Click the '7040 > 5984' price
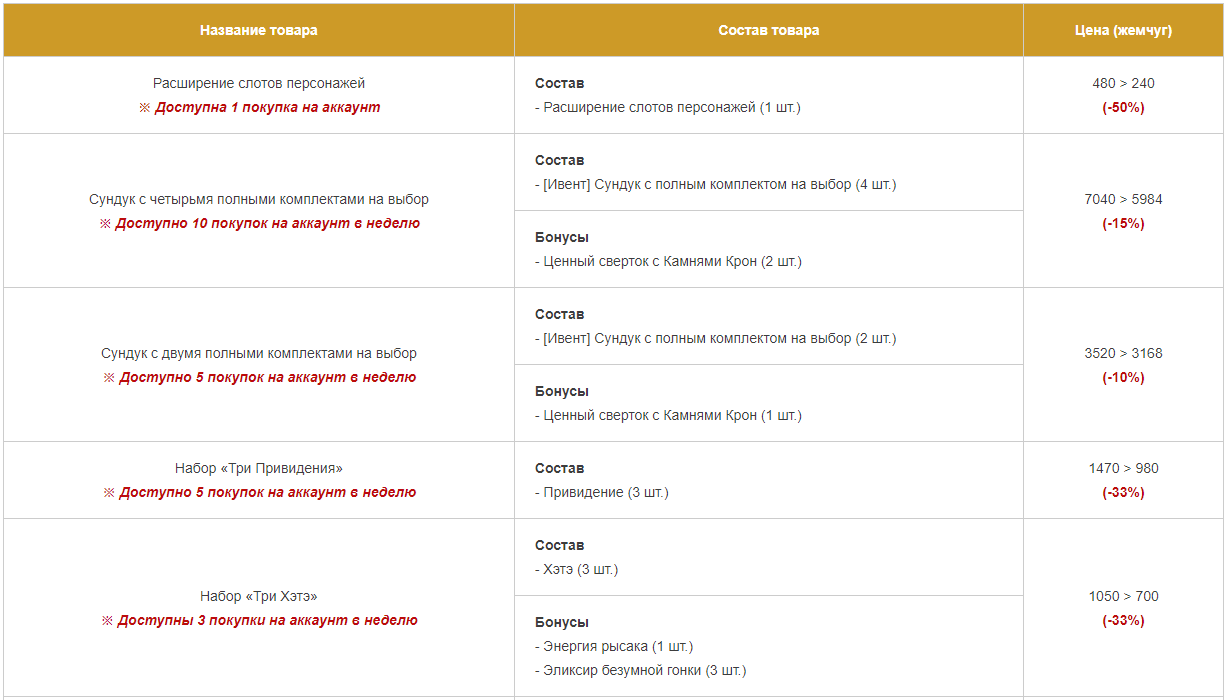 coord(1124,199)
